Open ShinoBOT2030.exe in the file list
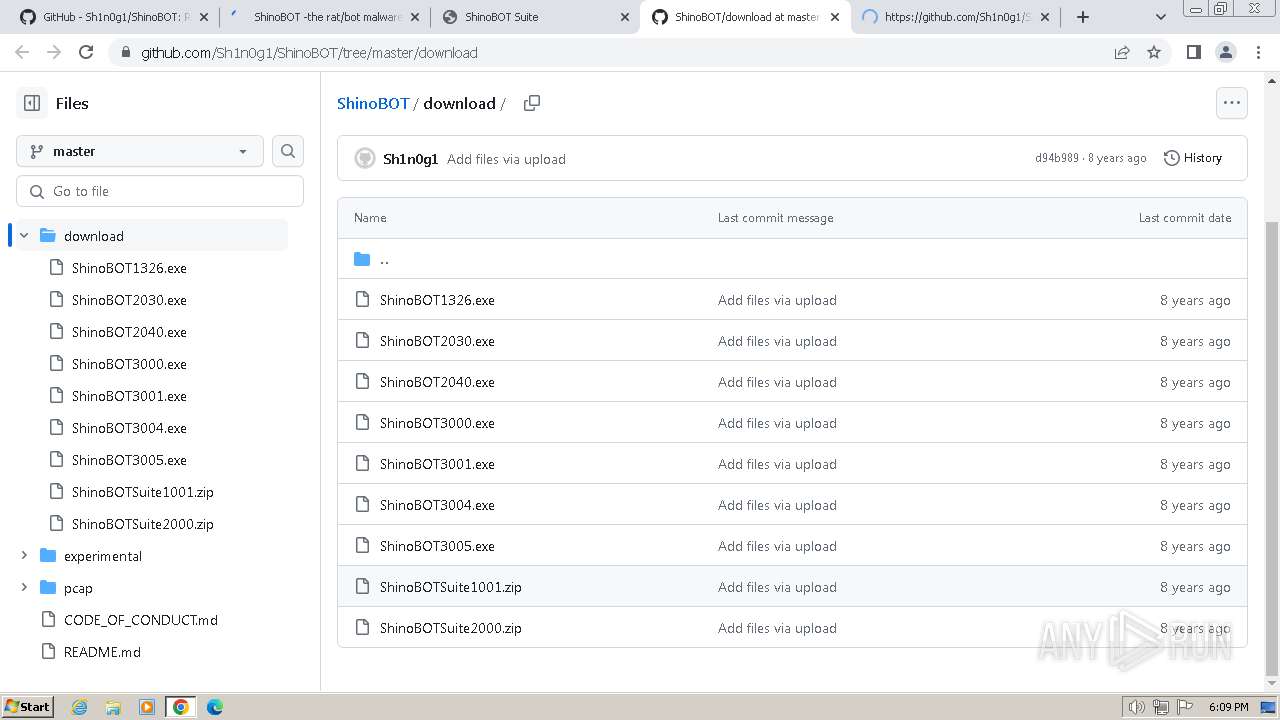This screenshot has width=1280, height=720. point(437,341)
